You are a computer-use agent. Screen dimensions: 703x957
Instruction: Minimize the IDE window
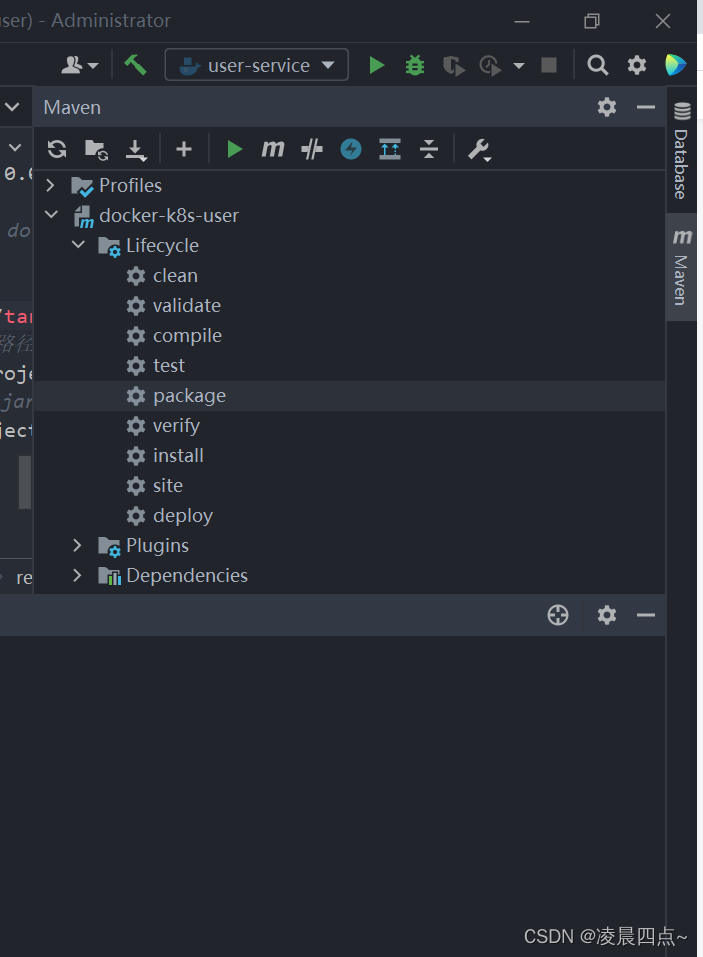coord(522,21)
